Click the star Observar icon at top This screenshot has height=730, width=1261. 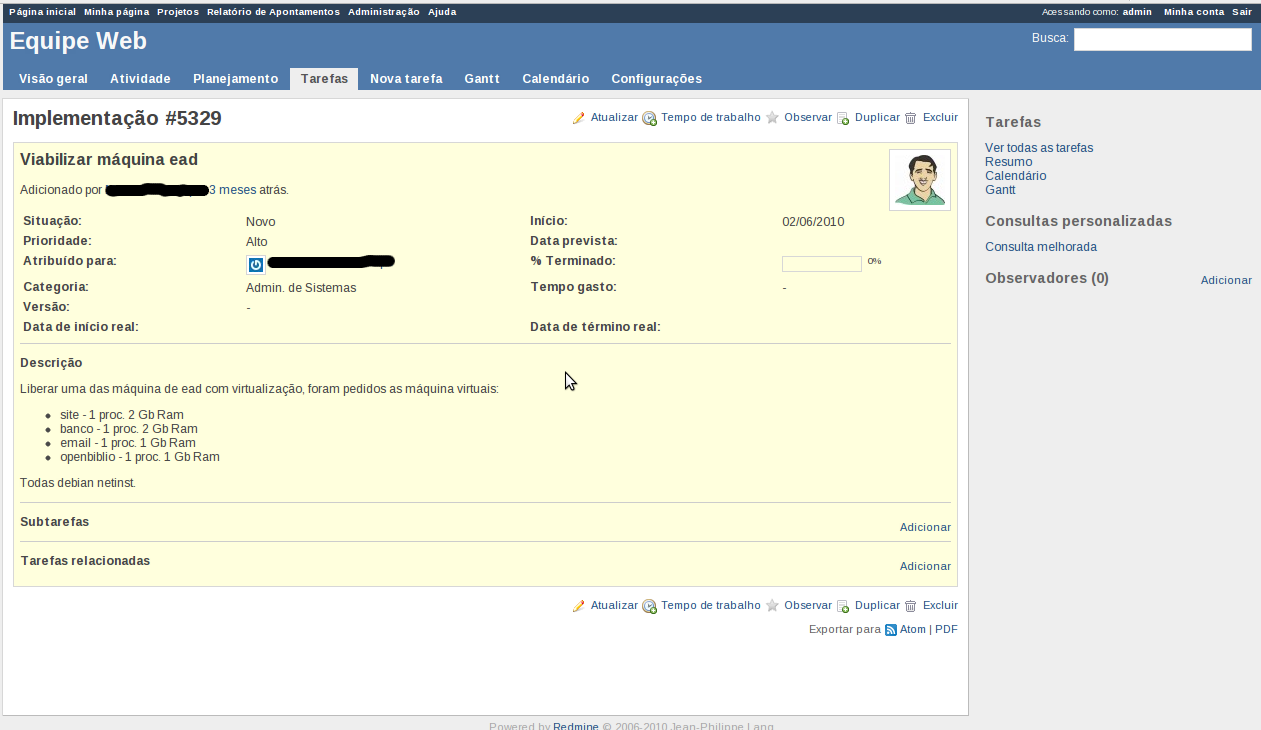pos(772,118)
